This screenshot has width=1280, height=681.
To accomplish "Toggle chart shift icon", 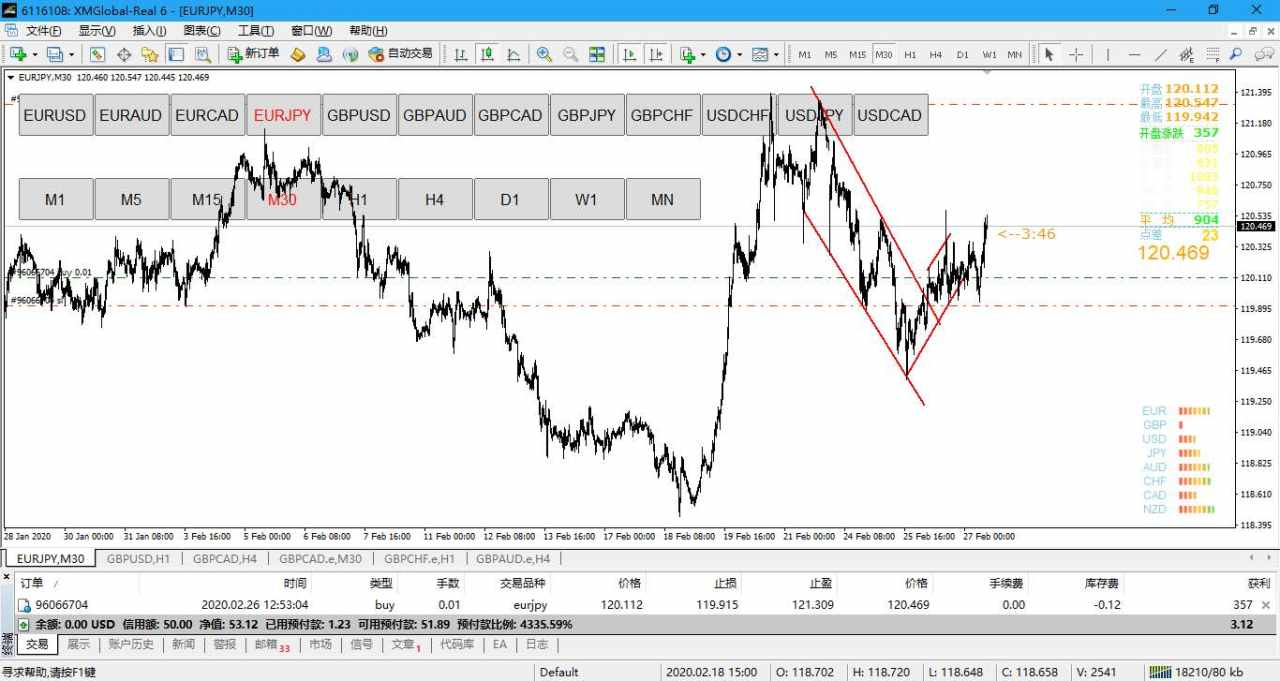I will click(655, 54).
